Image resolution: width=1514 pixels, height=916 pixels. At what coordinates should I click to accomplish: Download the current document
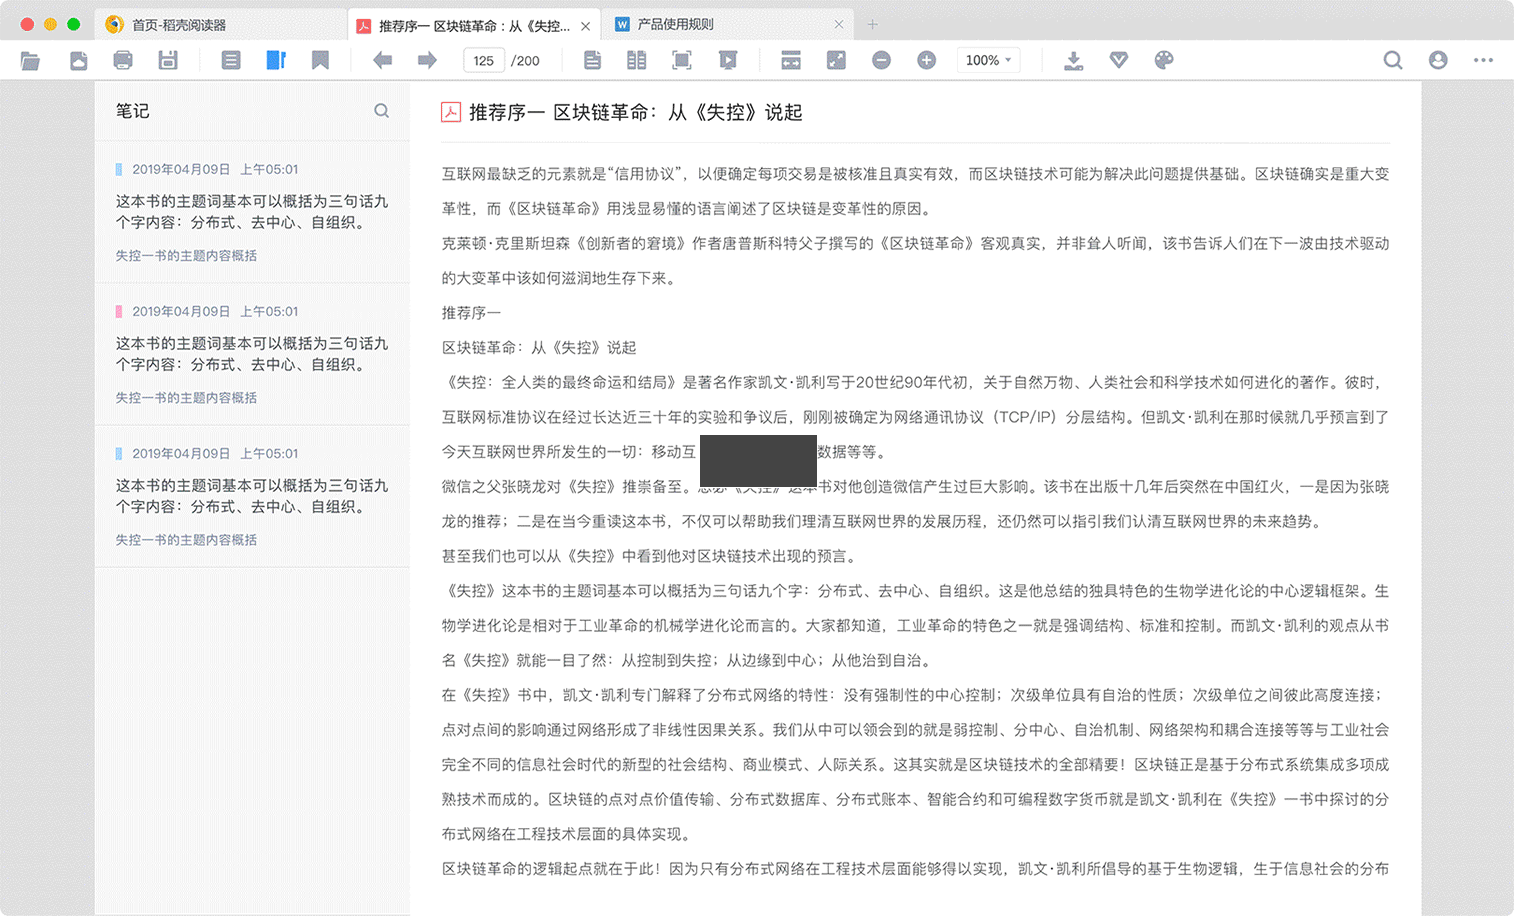click(1074, 60)
